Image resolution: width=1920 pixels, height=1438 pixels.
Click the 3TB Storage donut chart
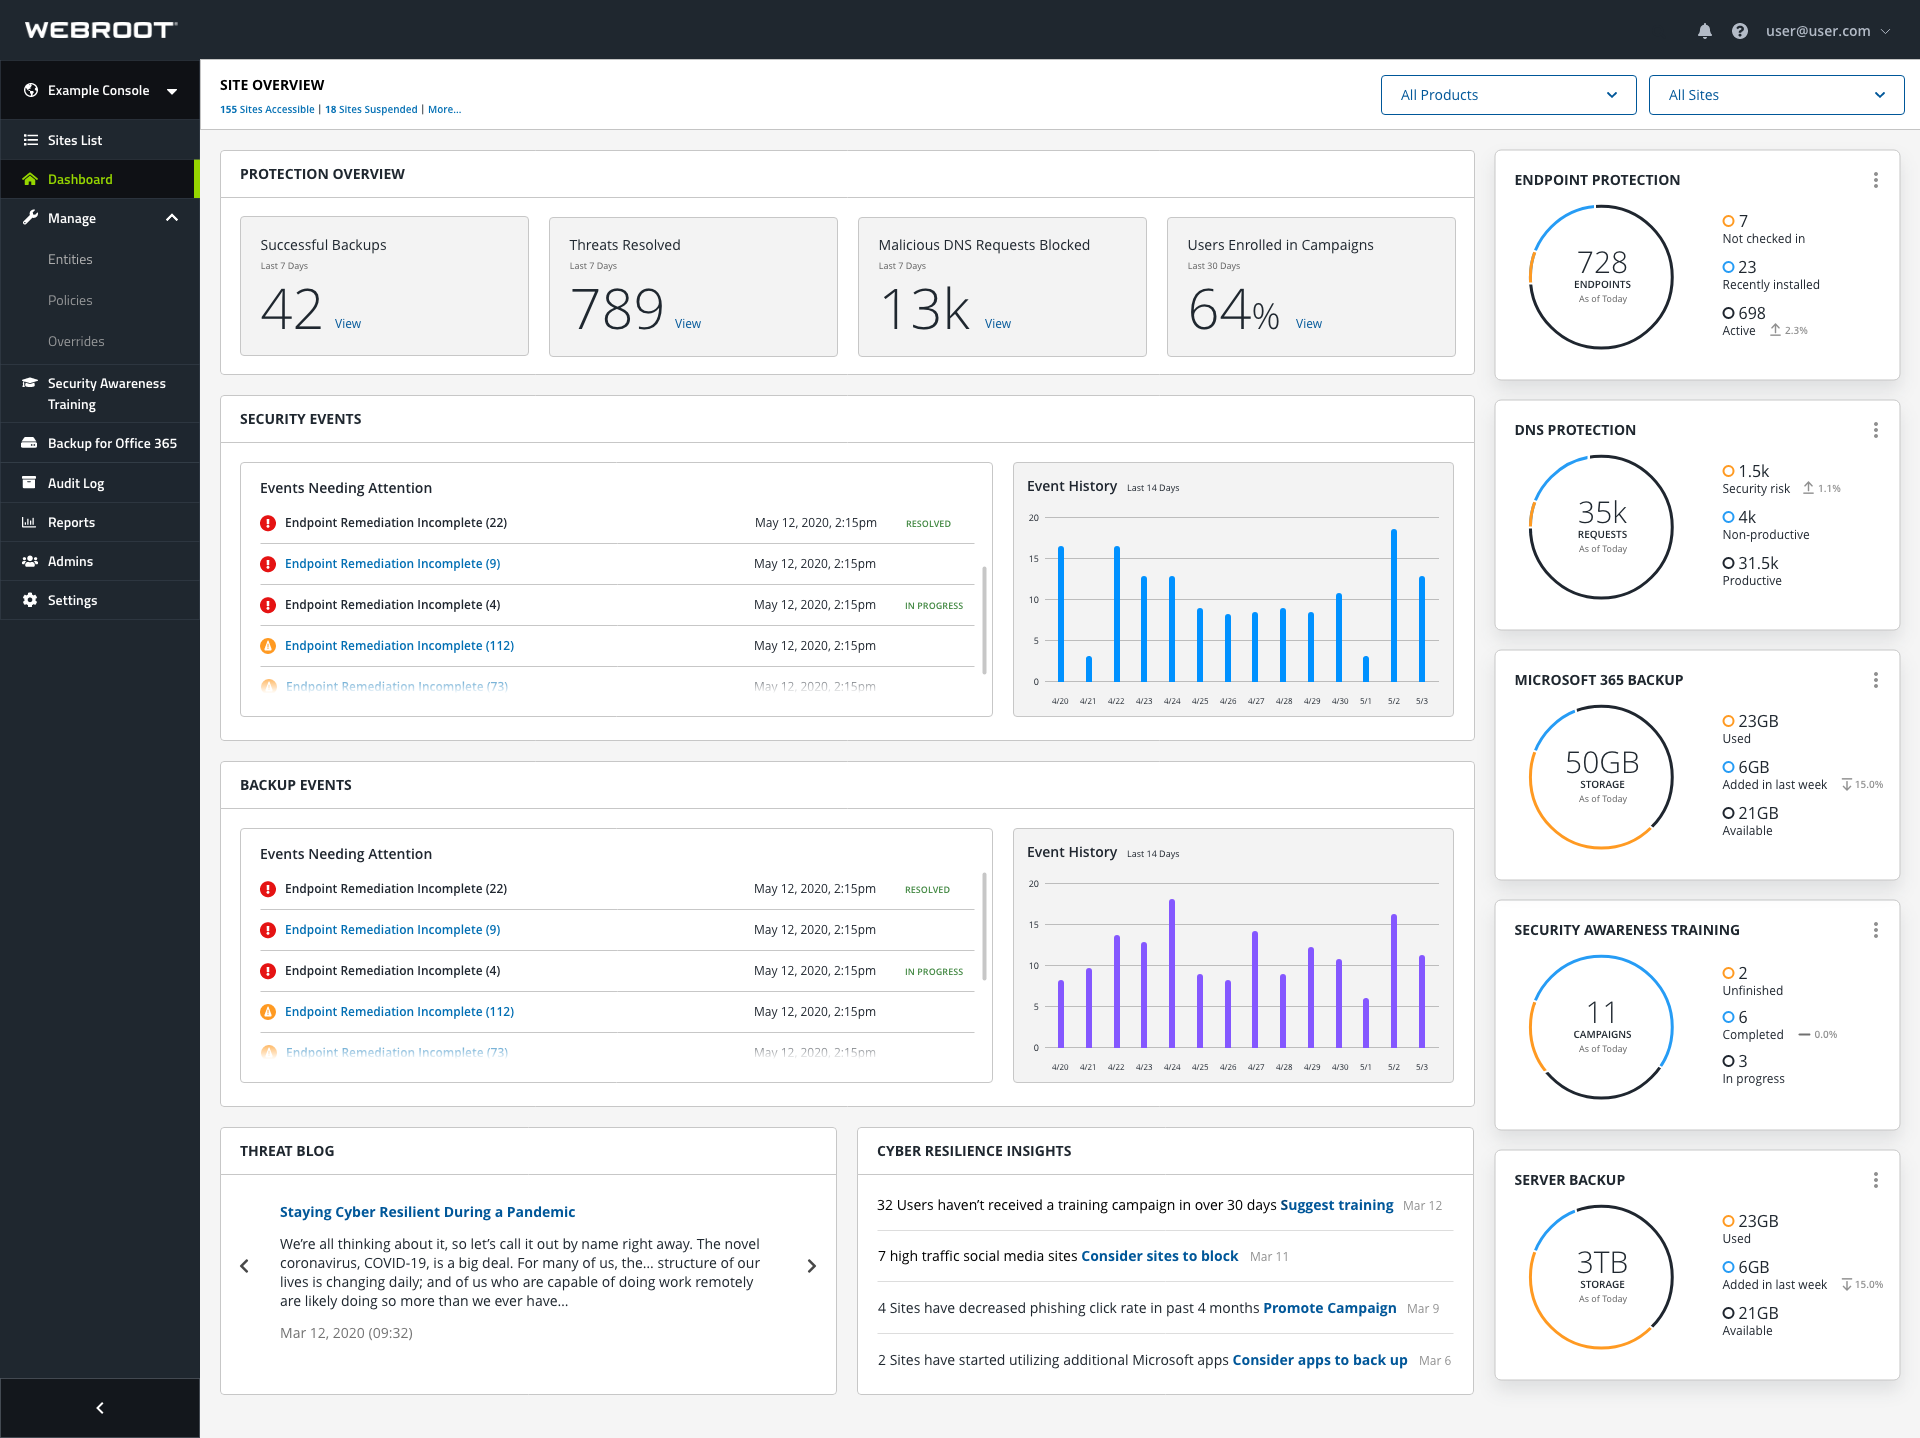(1602, 1277)
